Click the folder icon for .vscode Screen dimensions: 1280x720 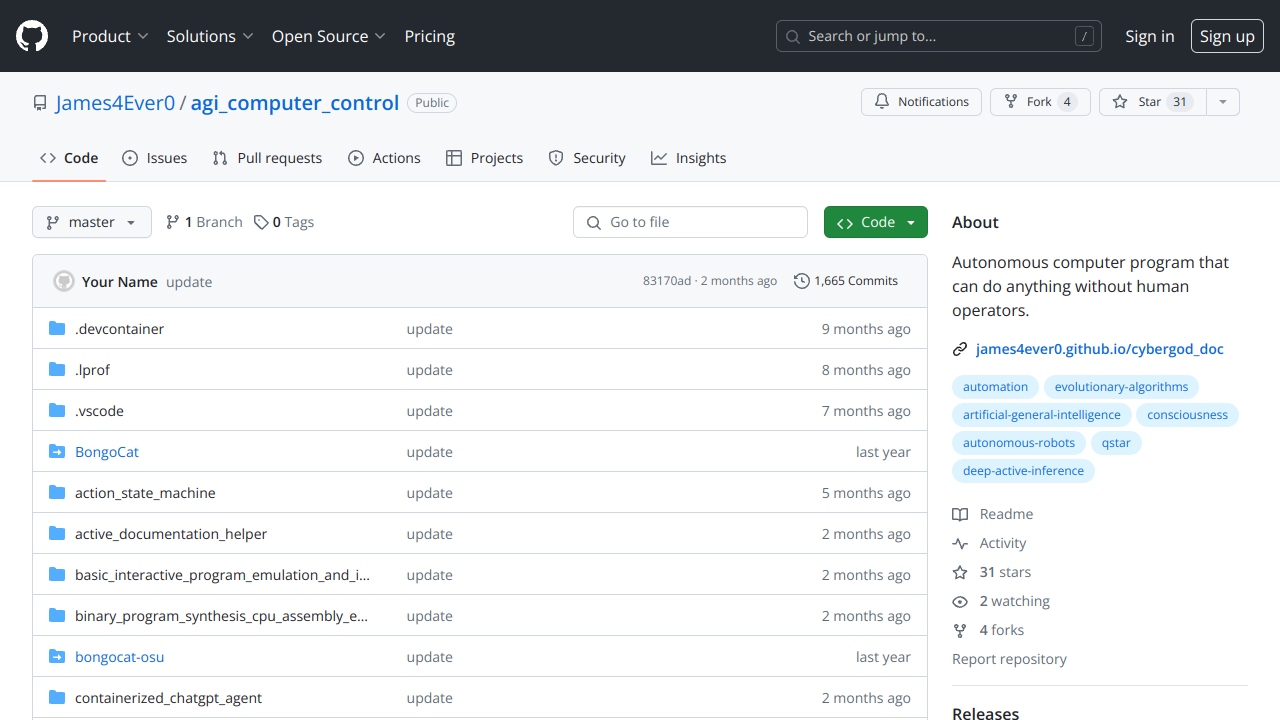point(57,410)
